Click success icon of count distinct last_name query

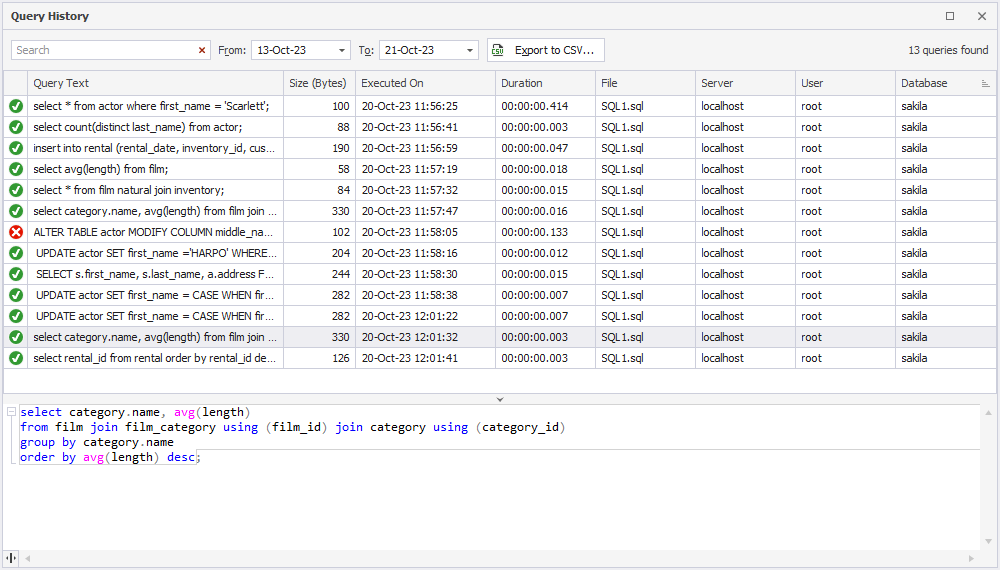point(16,127)
